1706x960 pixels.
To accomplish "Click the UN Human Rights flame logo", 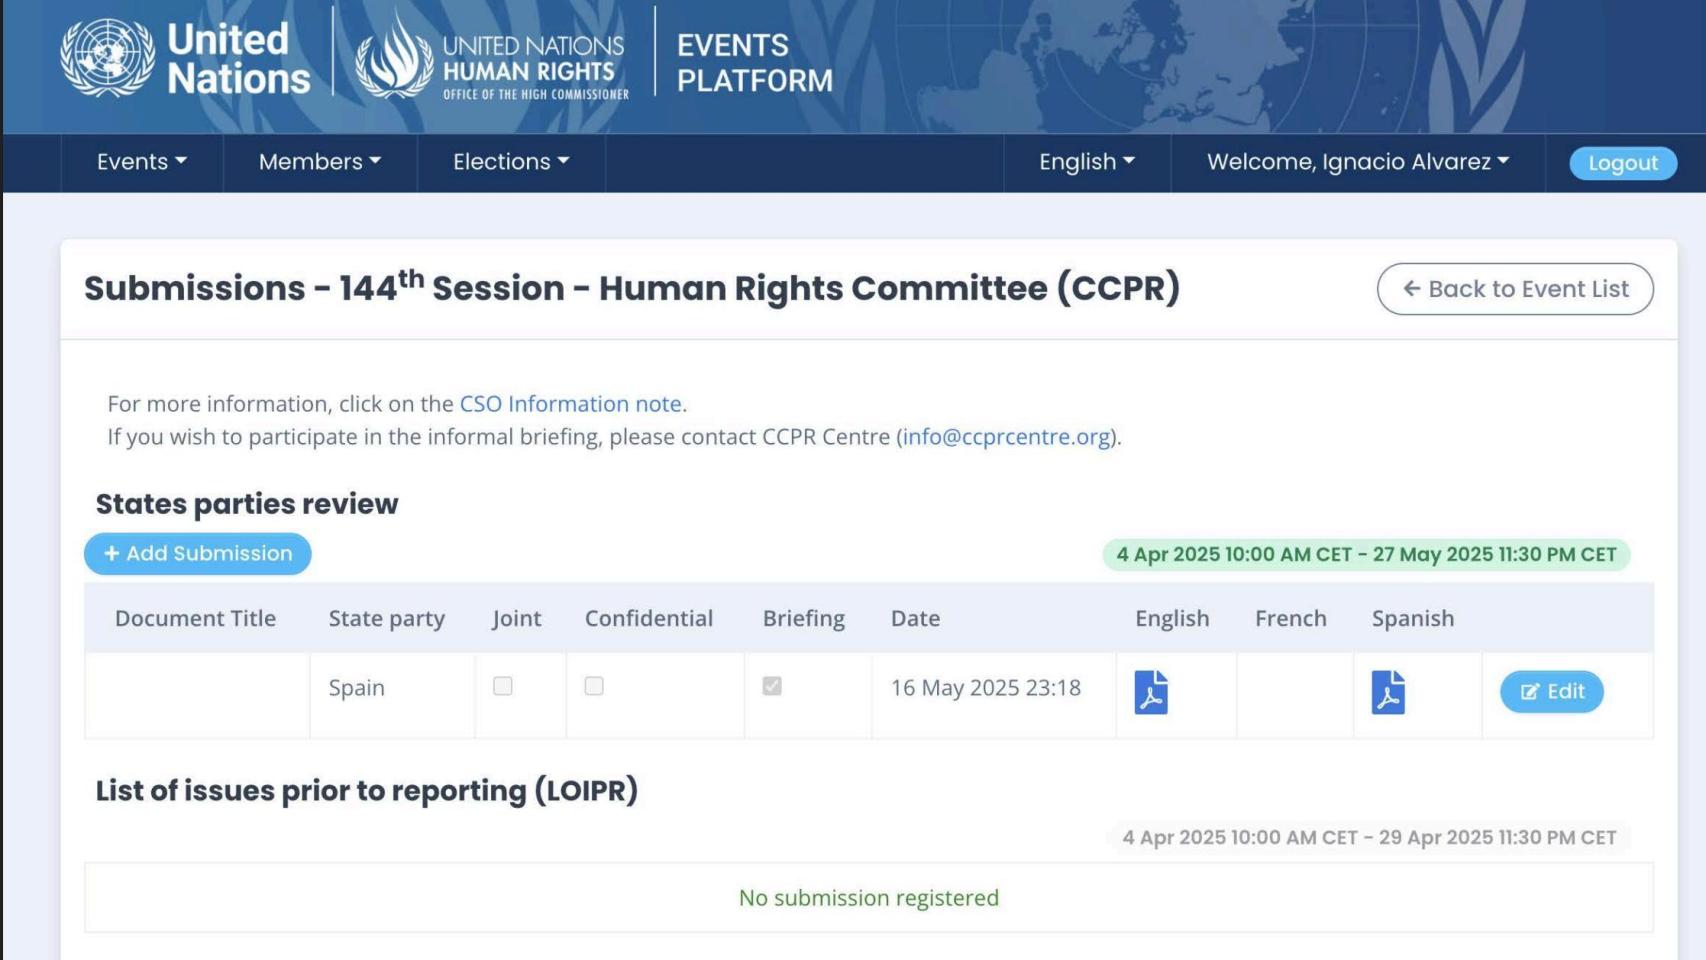I will (394, 58).
